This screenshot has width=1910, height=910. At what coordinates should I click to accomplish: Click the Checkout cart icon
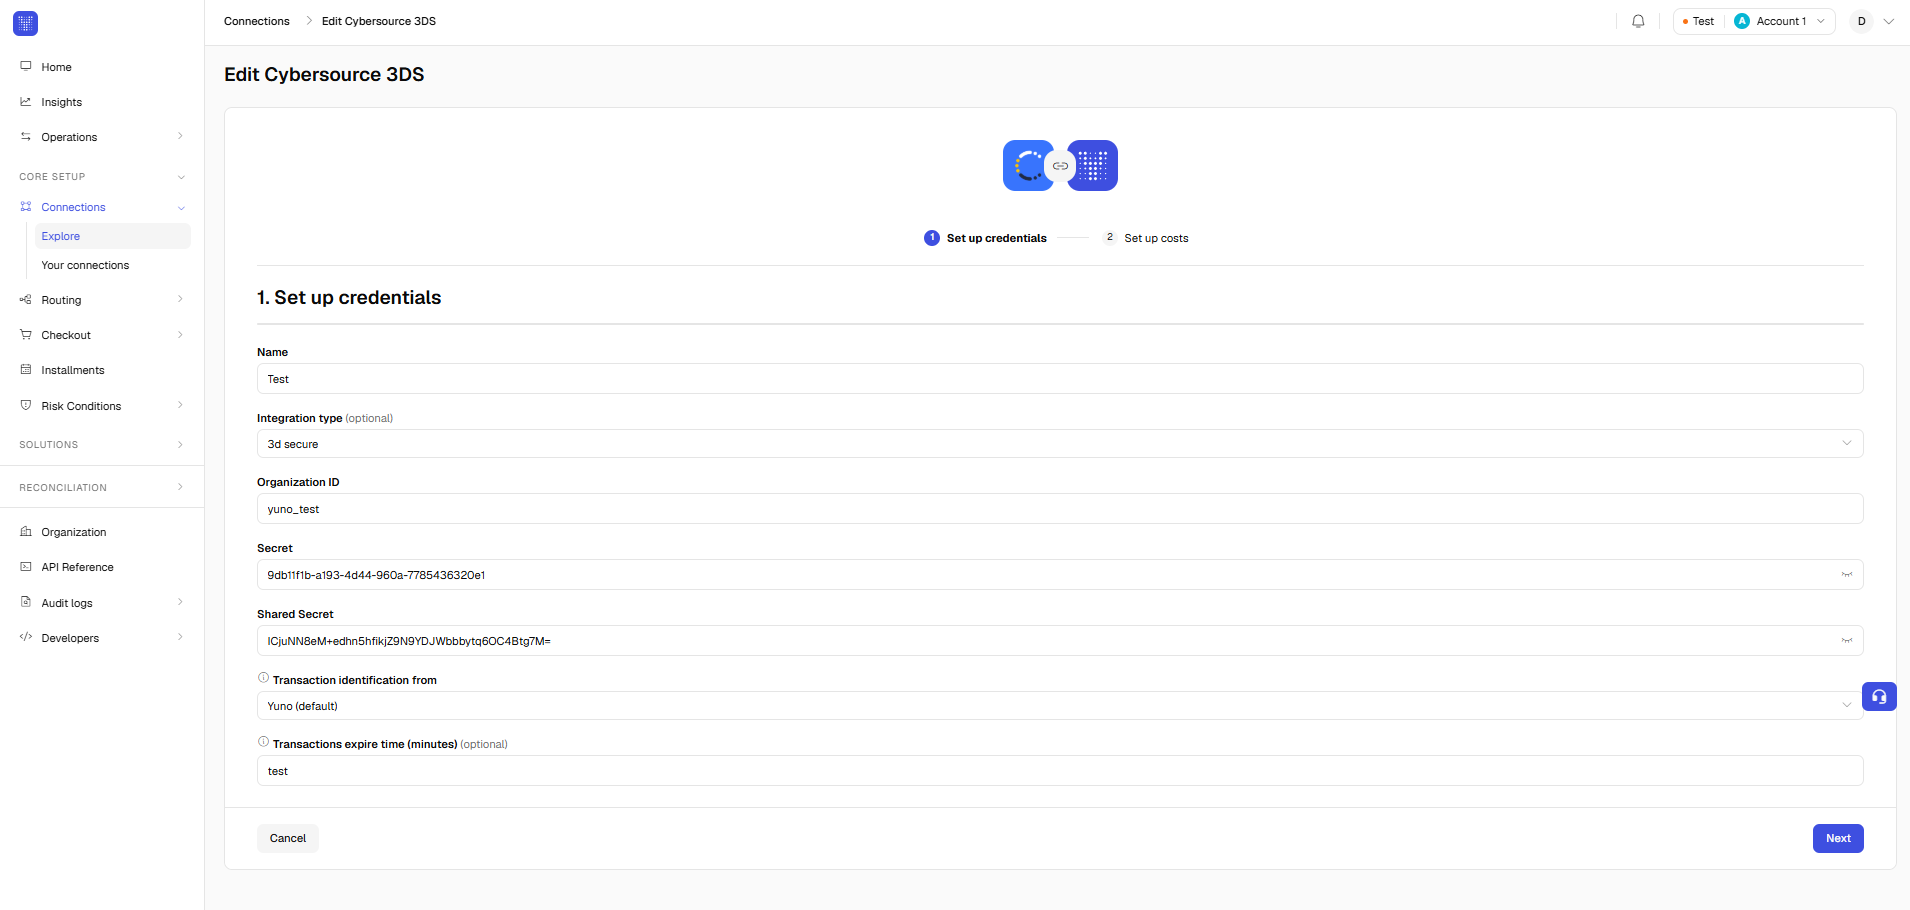coord(26,334)
